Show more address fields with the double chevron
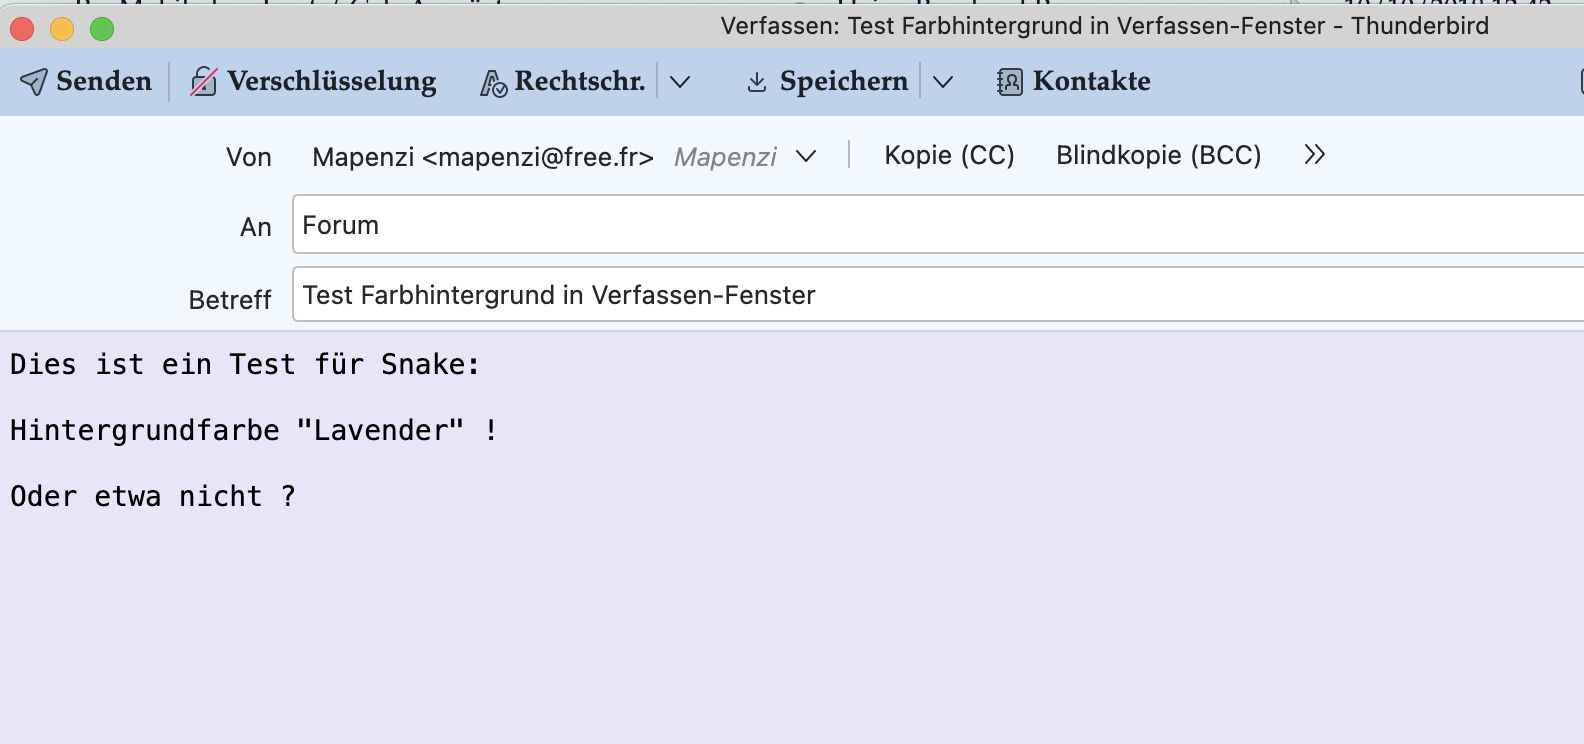Screen dimensions: 1584x744 [x=1314, y=155]
